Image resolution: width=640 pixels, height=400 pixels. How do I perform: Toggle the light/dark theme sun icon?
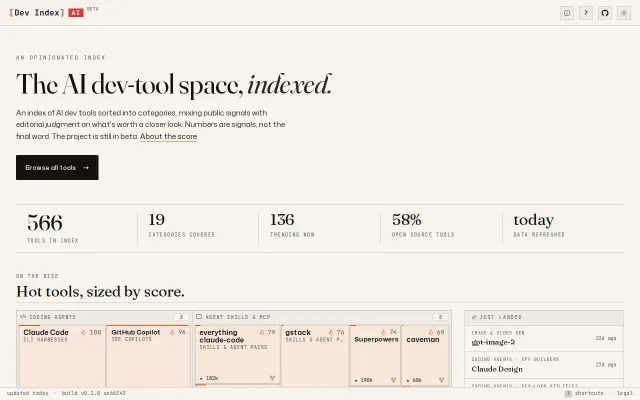(x=624, y=13)
